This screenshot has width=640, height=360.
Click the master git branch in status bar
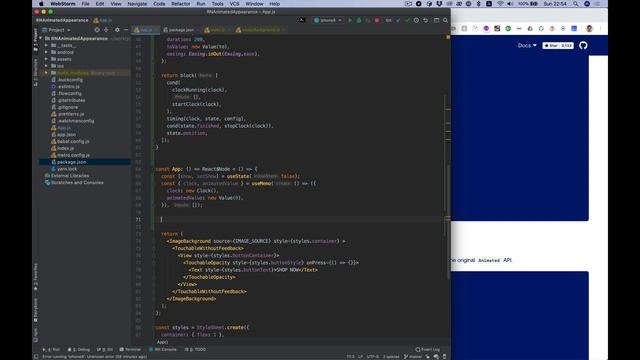[413, 356]
